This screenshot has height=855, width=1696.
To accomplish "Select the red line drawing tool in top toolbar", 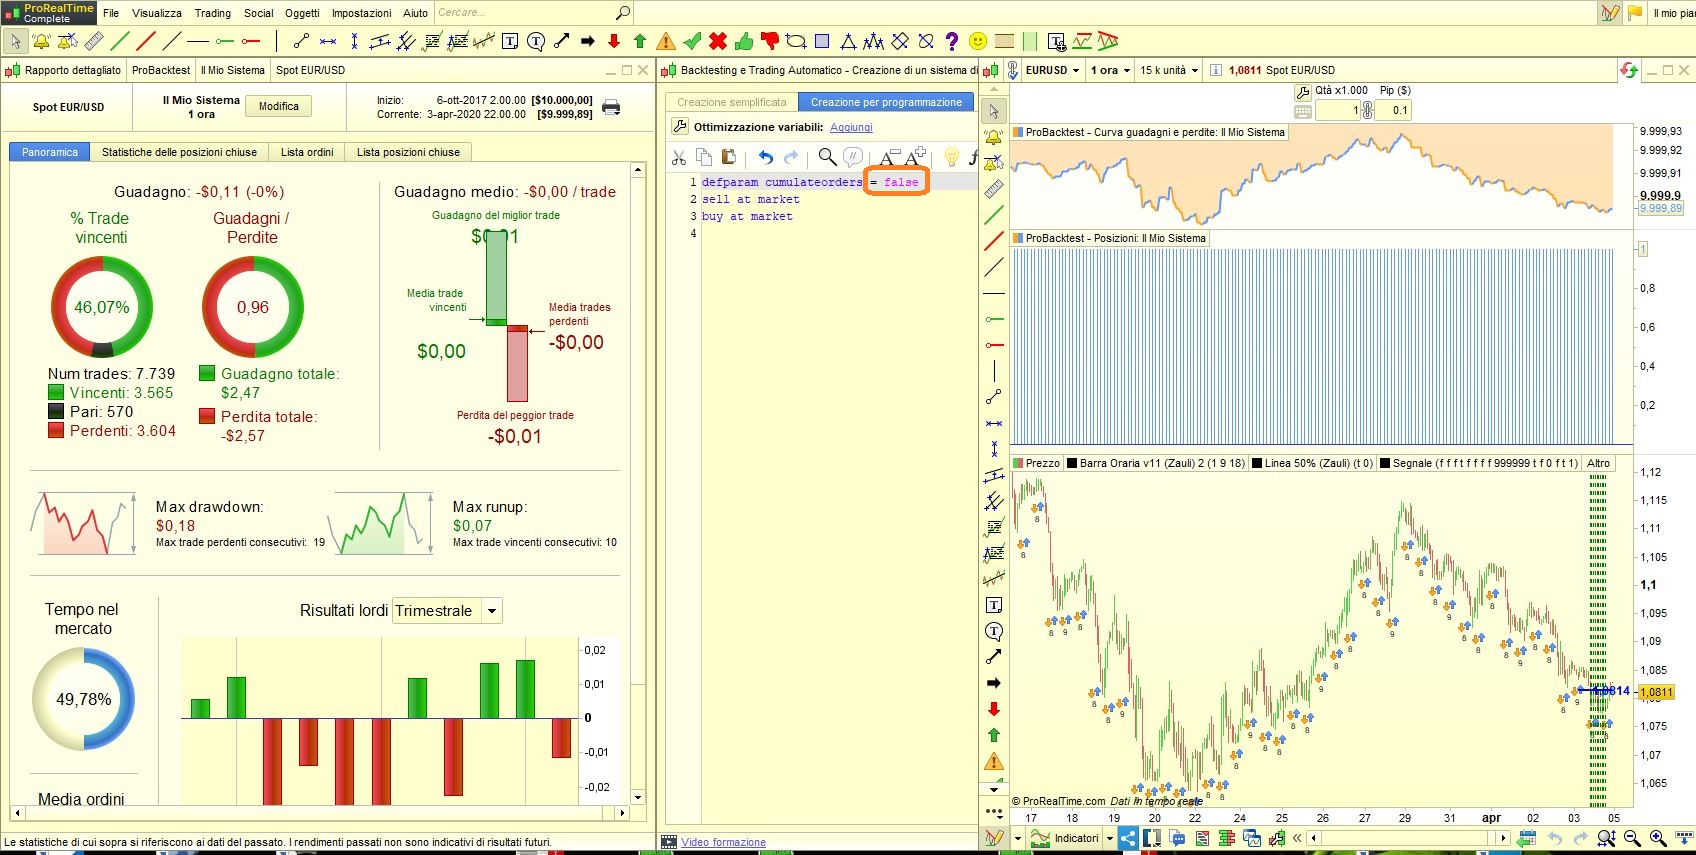I will 146,41.
